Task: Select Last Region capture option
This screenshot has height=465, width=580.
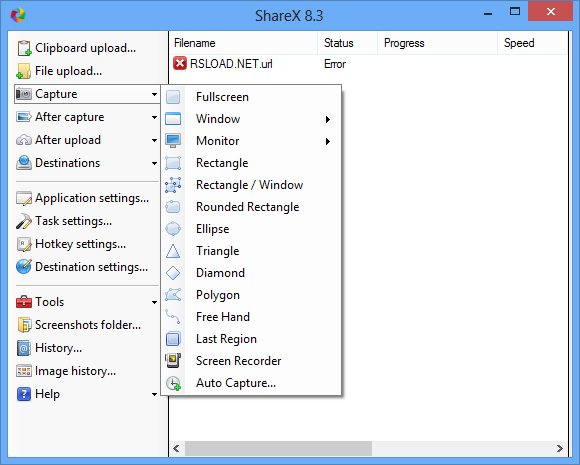Action: [251, 338]
